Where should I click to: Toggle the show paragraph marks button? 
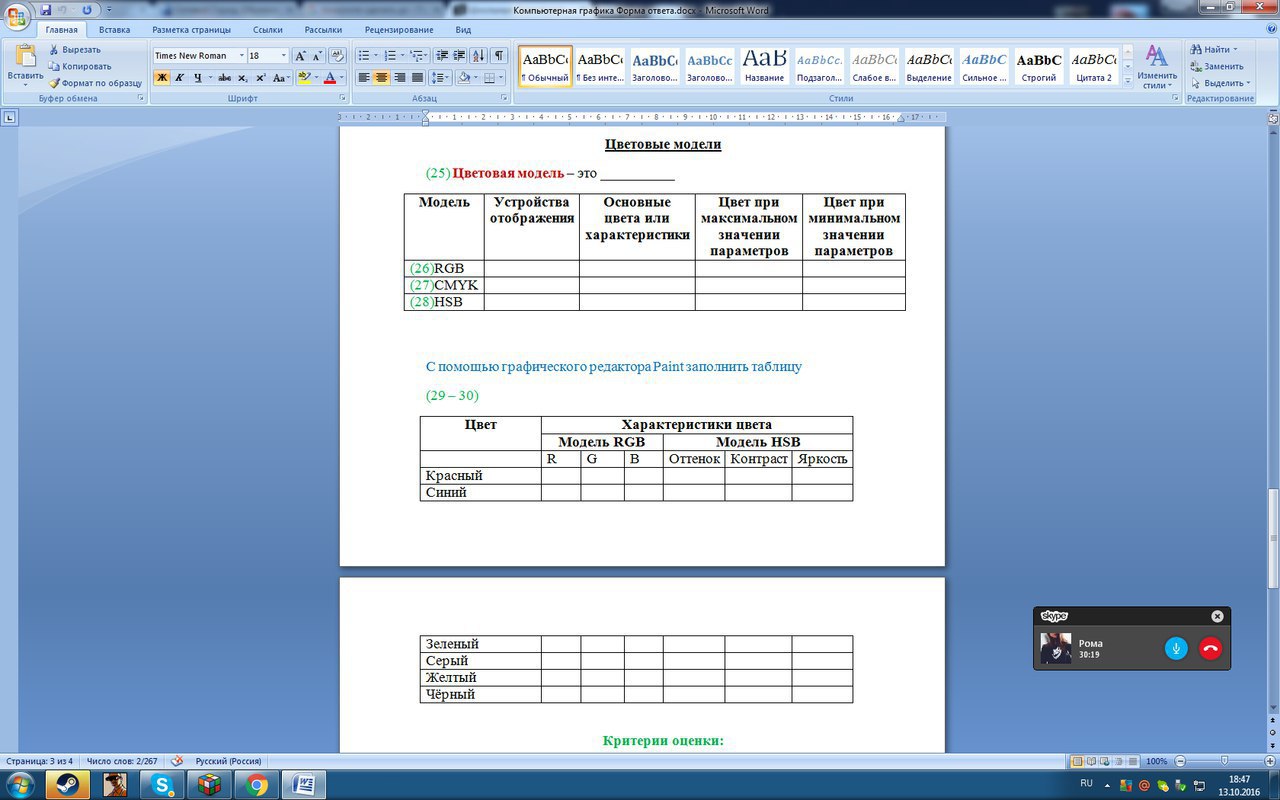pyautogui.click(x=499, y=56)
